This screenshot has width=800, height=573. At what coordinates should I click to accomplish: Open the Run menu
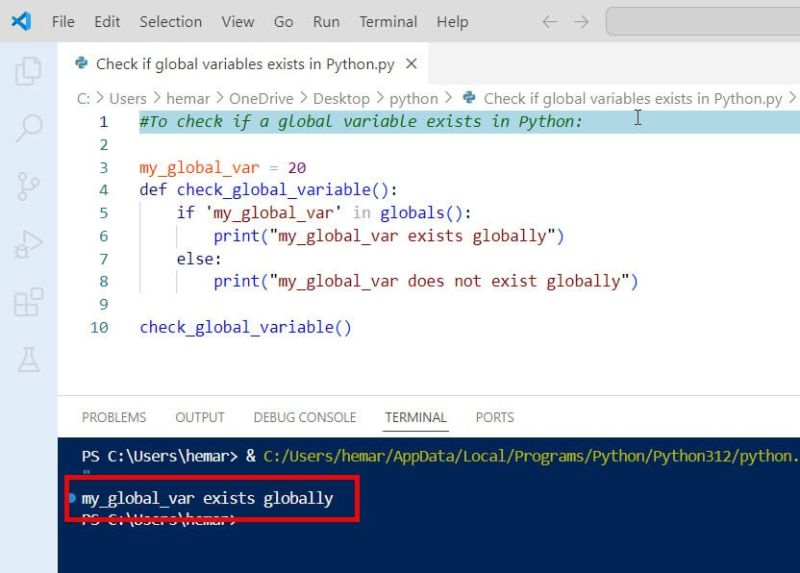[x=326, y=22]
